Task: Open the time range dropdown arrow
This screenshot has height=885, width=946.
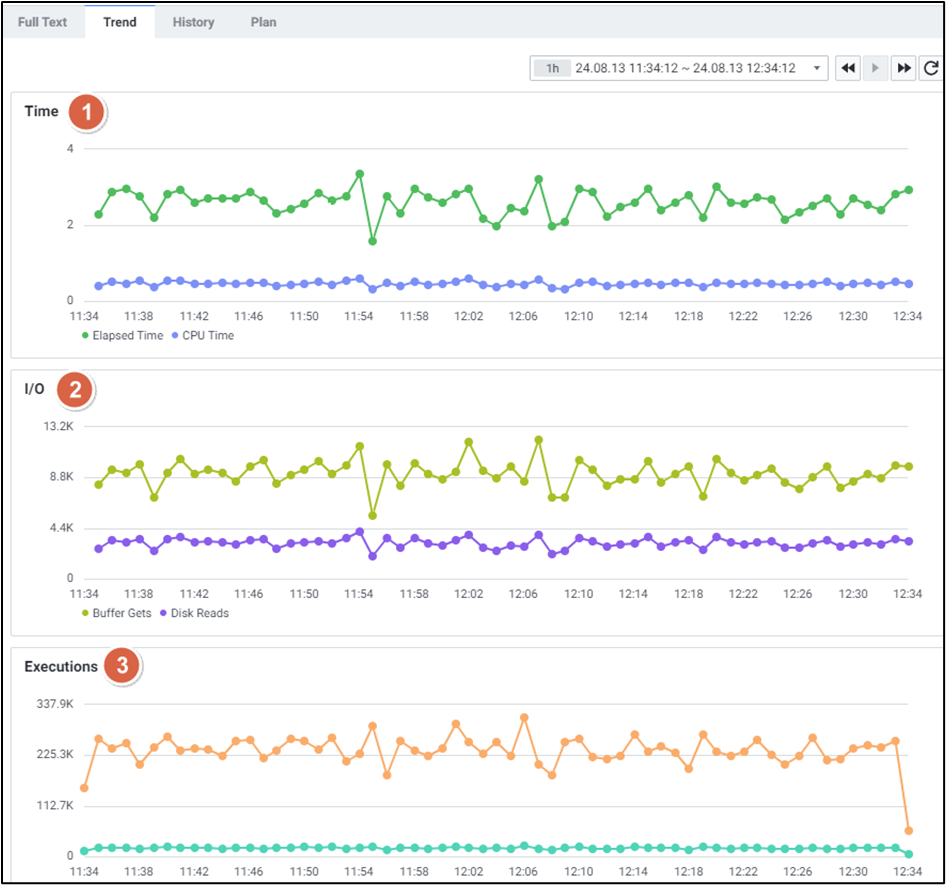Action: pos(818,68)
